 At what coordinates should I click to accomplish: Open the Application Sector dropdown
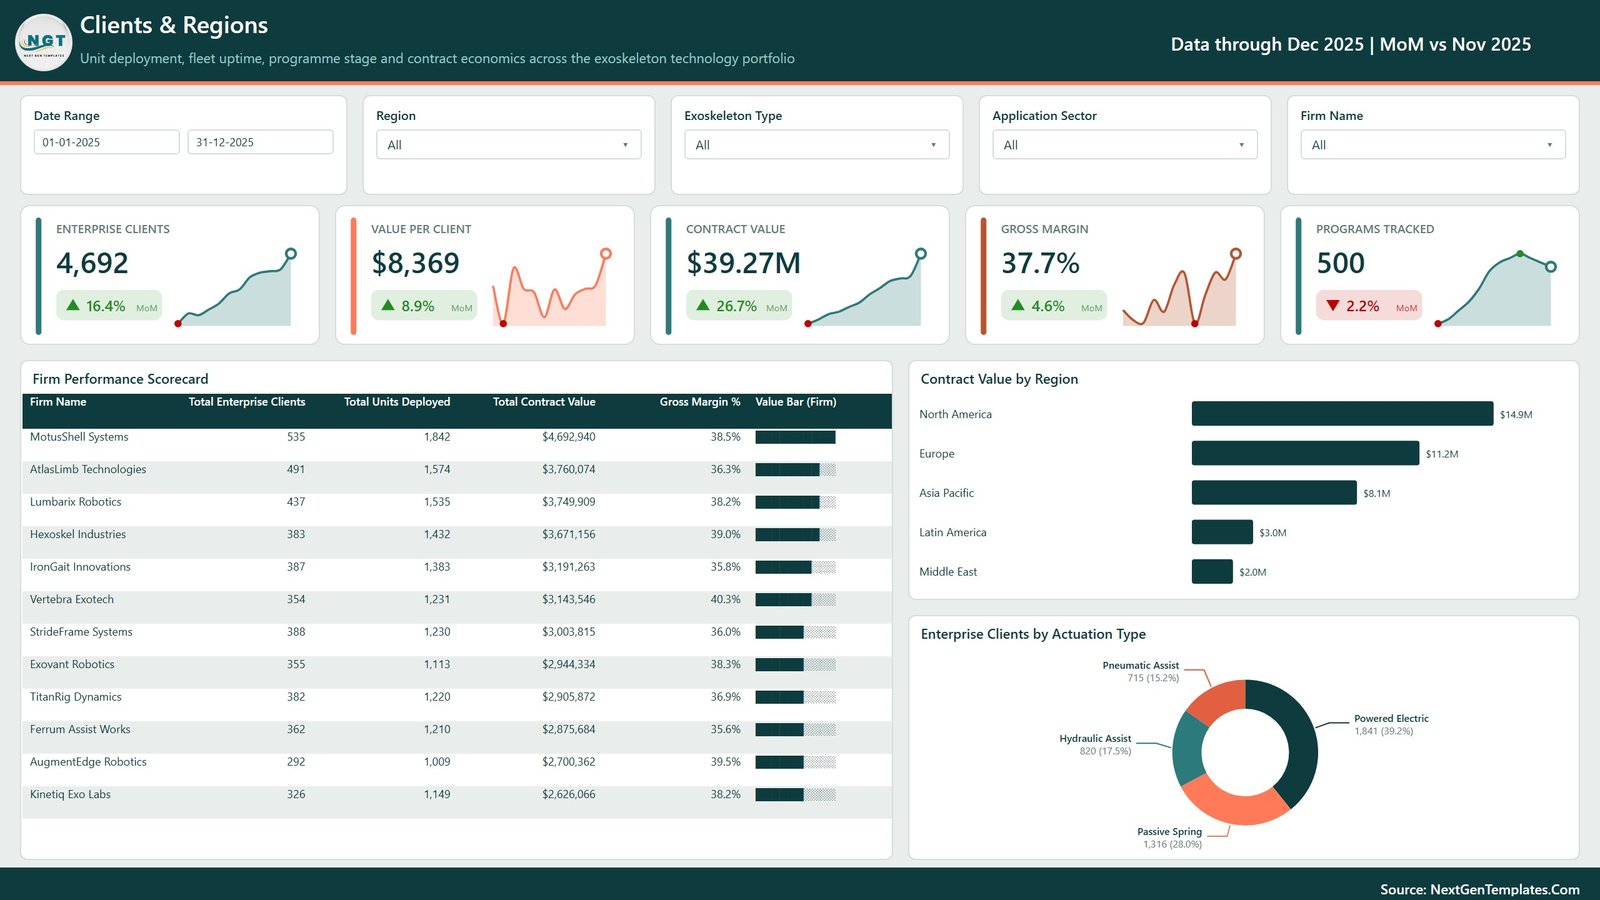(x=1124, y=145)
